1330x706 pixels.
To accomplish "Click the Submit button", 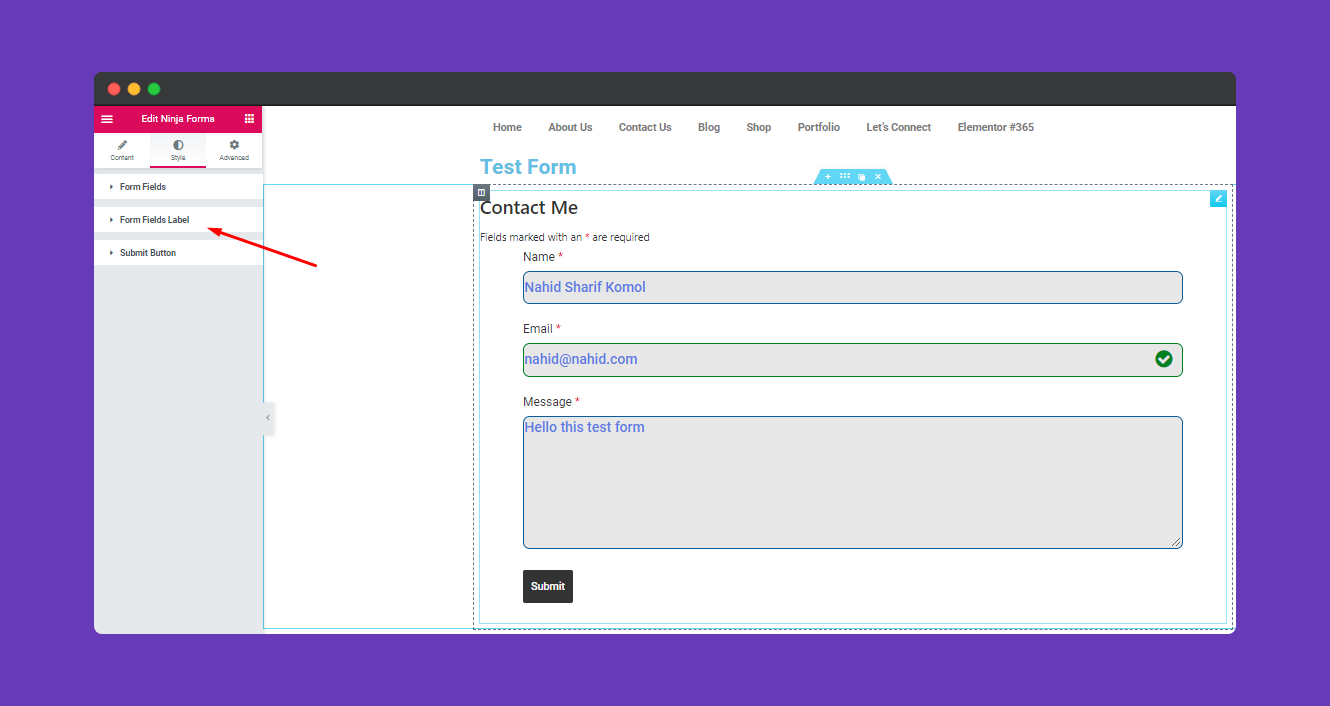I will tap(548, 586).
